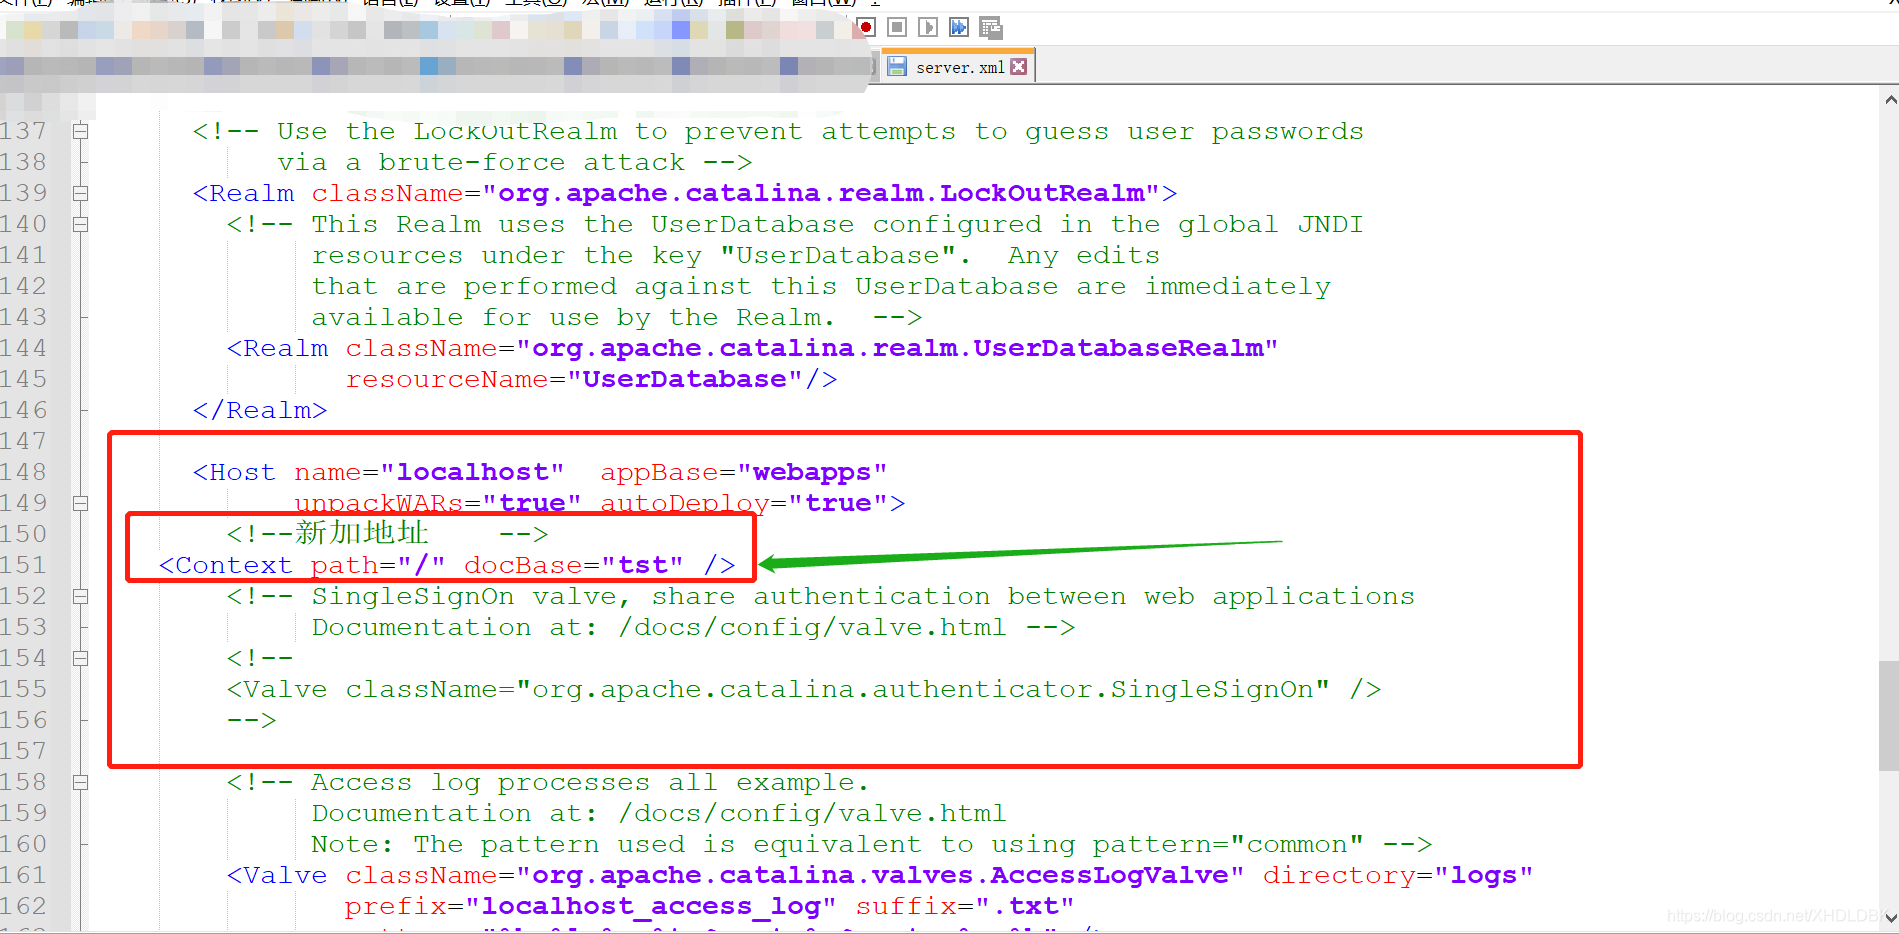
Task: Click the closing </Realm> tag
Action: pyautogui.click(x=260, y=410)
